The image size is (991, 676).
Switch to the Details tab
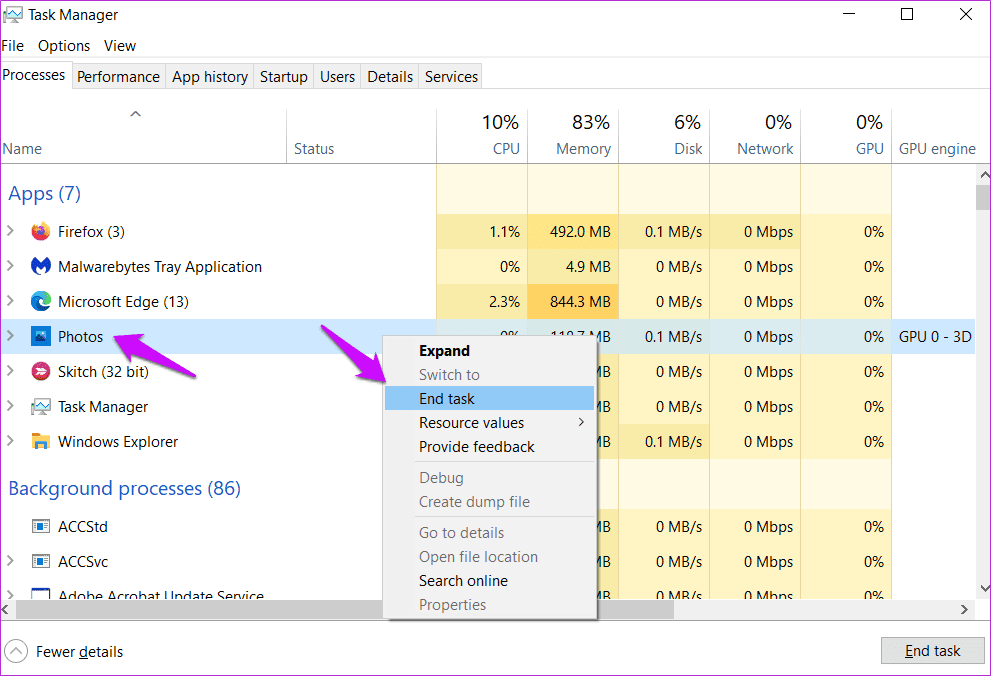click(x=390, y=76)
